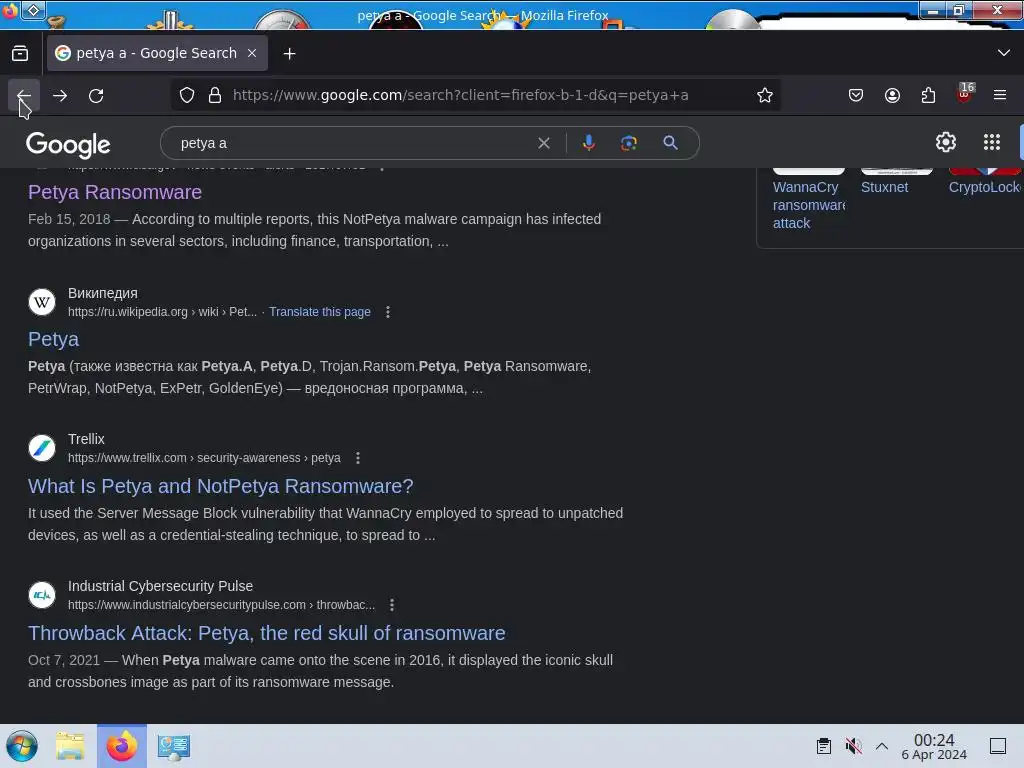Open a new tab with the plus button
The height and width of the screenshot is (768, 1024).
coord(289,54)
